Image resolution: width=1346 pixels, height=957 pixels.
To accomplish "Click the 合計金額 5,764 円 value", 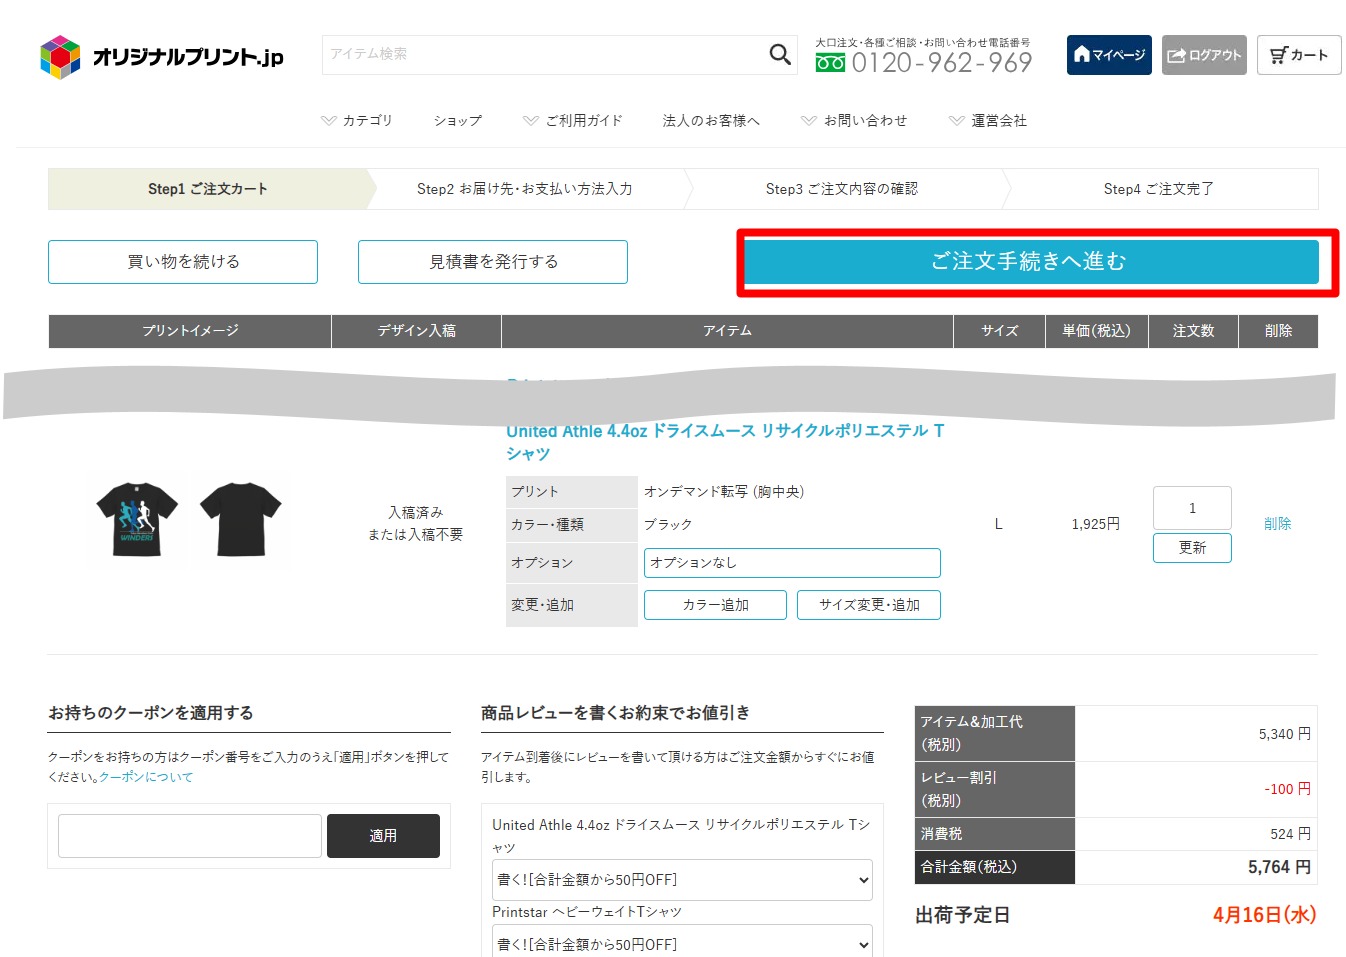I will (x=1279, y=867).
